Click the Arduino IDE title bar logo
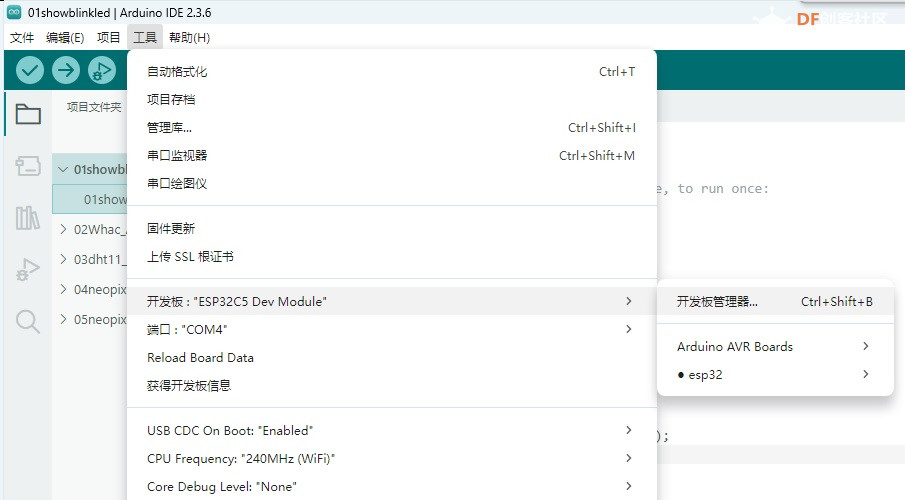This screenshot has height=500, width=905. [14, 12]
